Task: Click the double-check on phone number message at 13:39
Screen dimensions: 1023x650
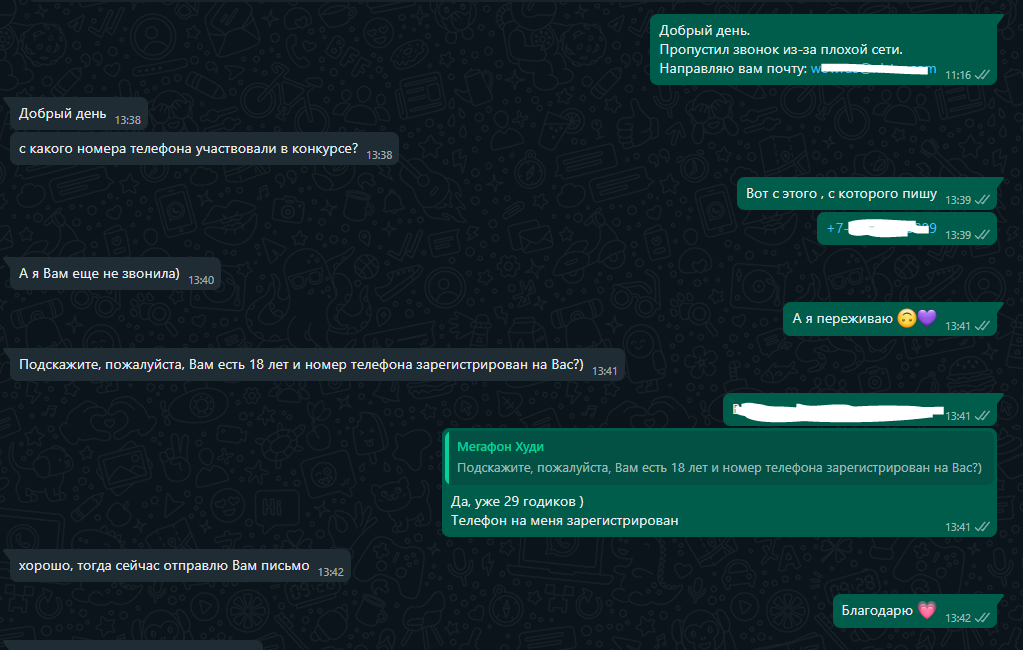Action: [982, 235]
